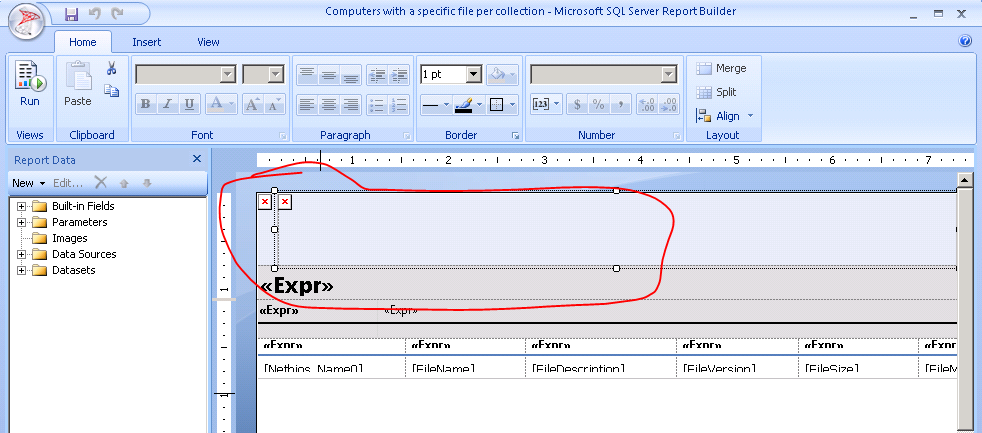The width and height of the screenshot is (982, 433).
Task: Increase font size with grow icon
Action: pyautogui.click(x=252, y=105)
